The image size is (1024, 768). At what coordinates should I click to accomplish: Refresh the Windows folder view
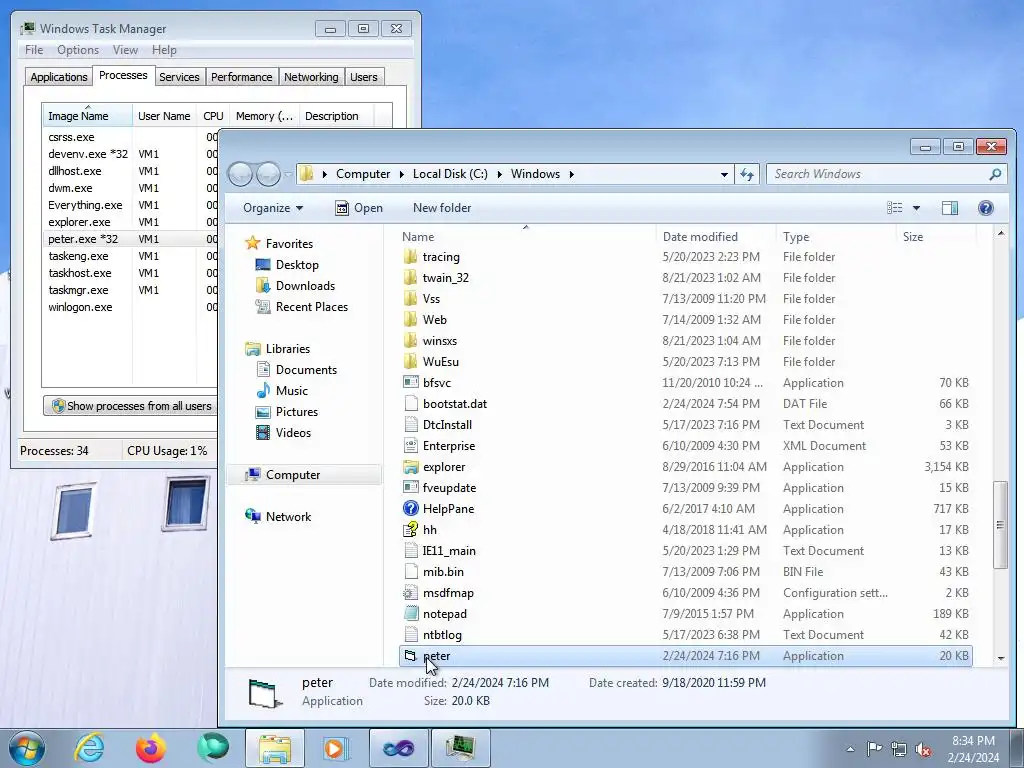click(747, 174)
